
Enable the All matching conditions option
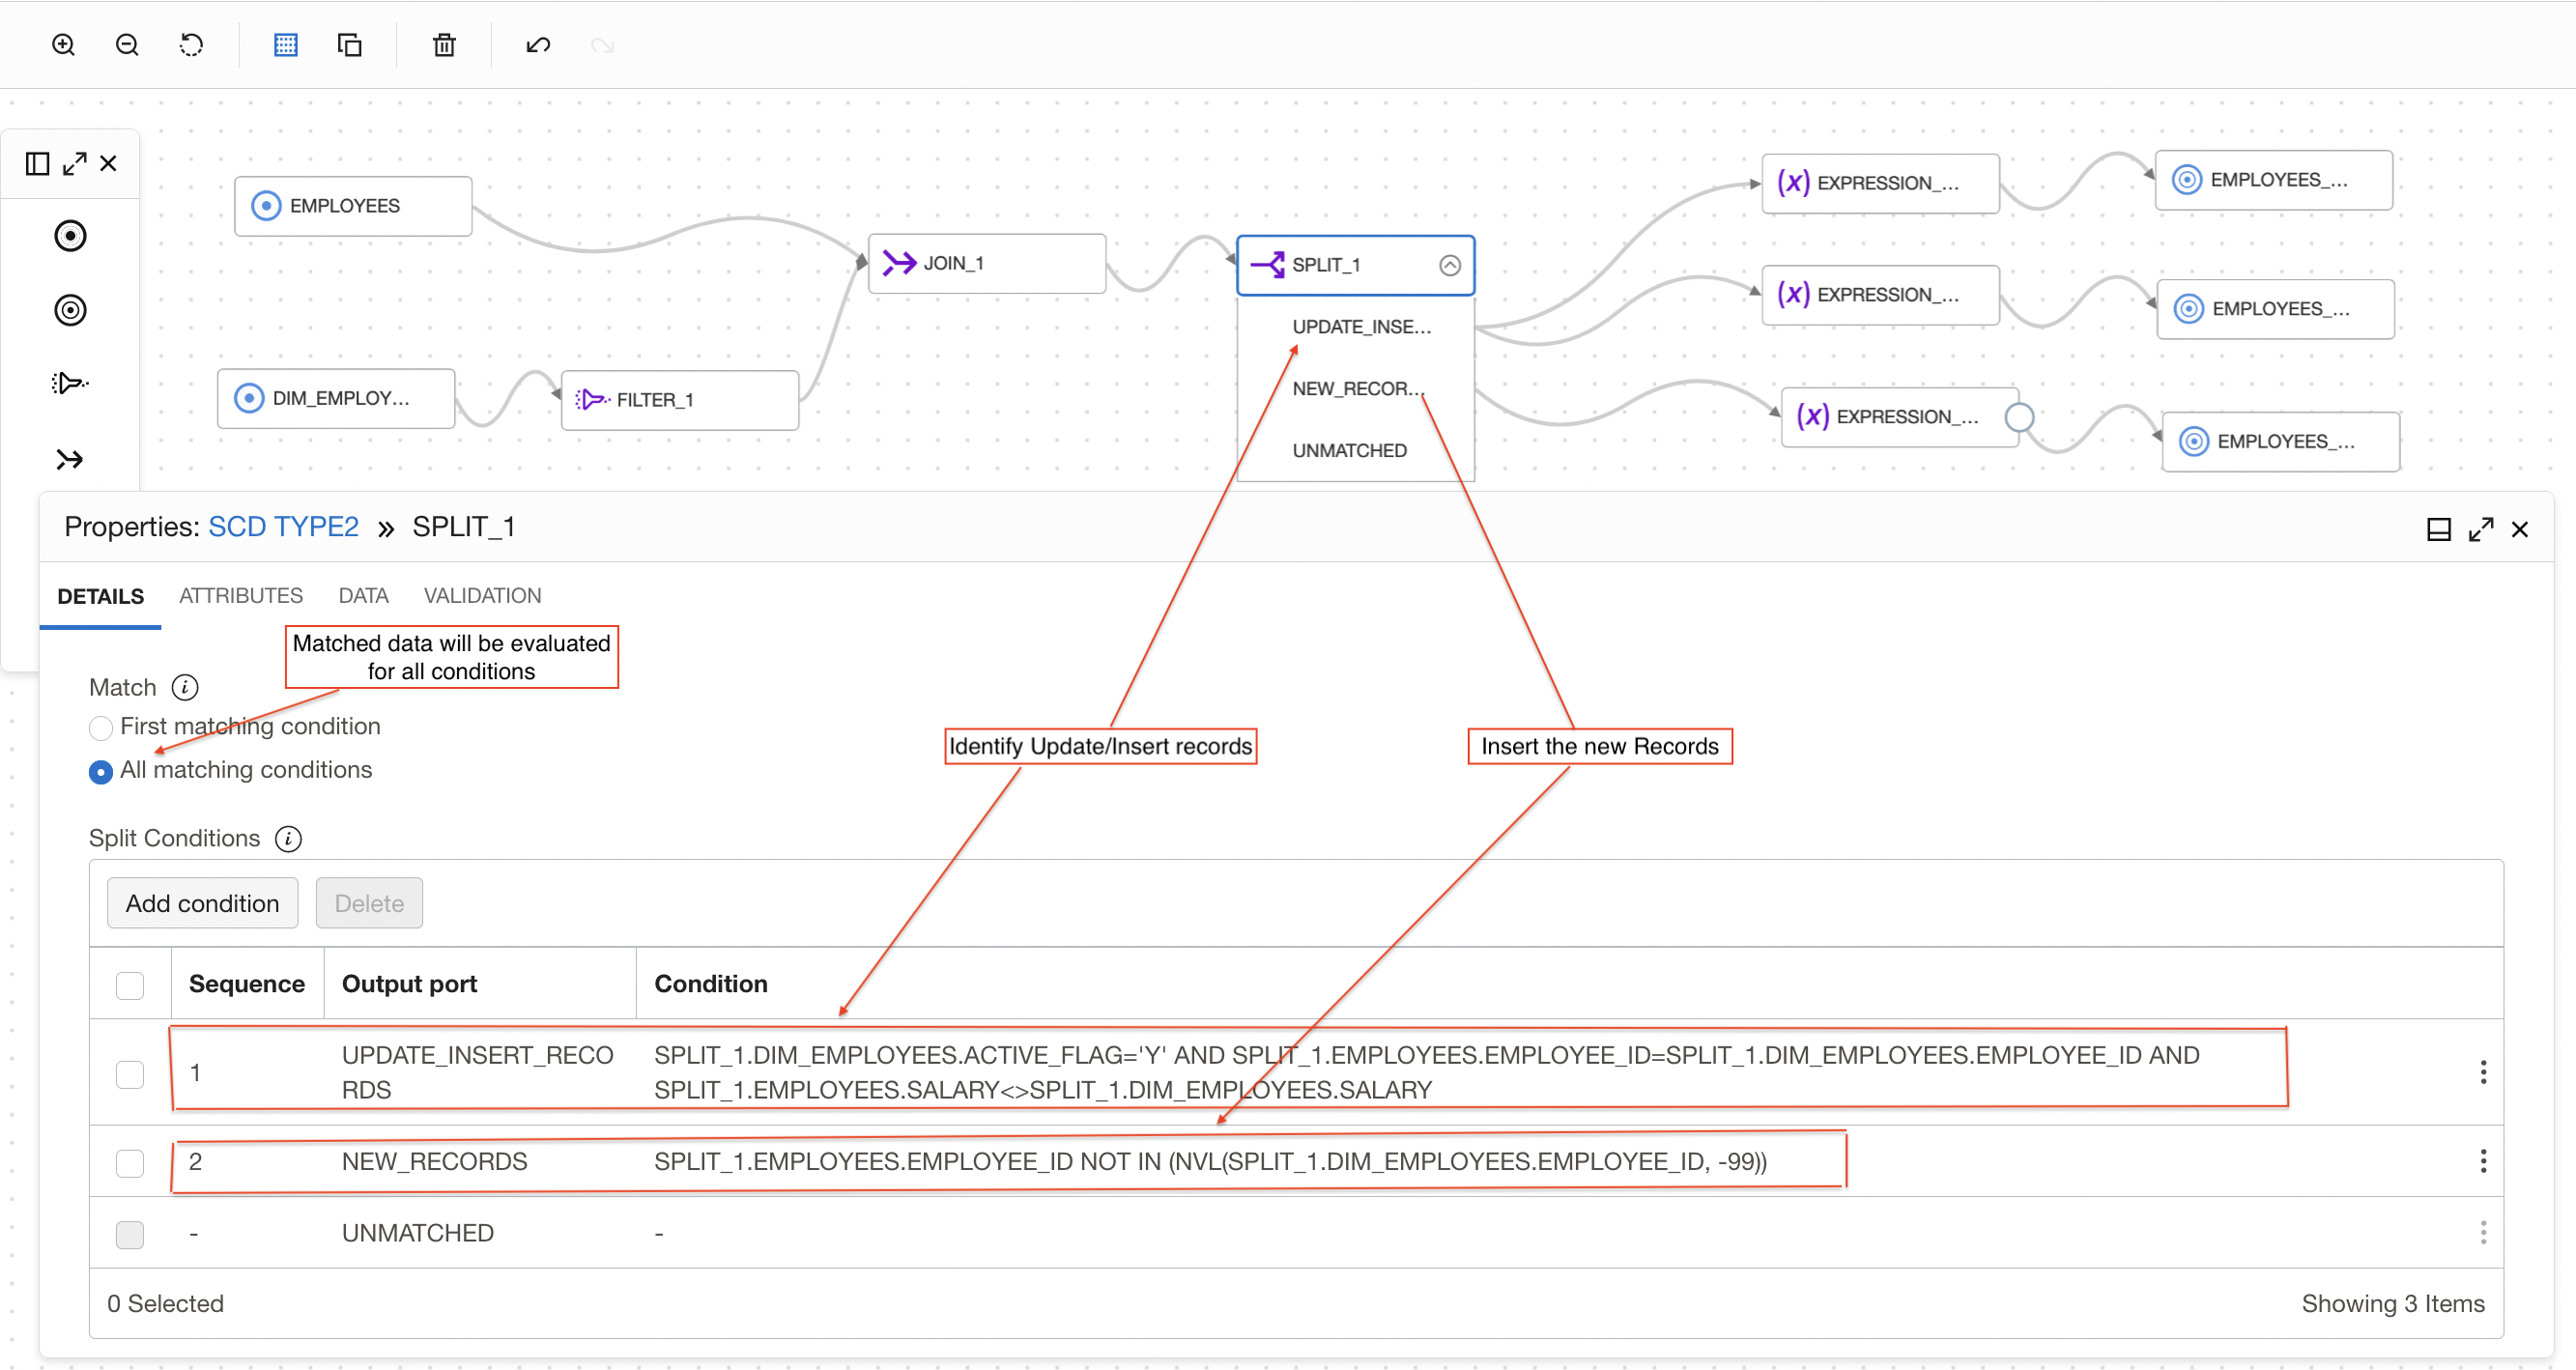[100, 772]
